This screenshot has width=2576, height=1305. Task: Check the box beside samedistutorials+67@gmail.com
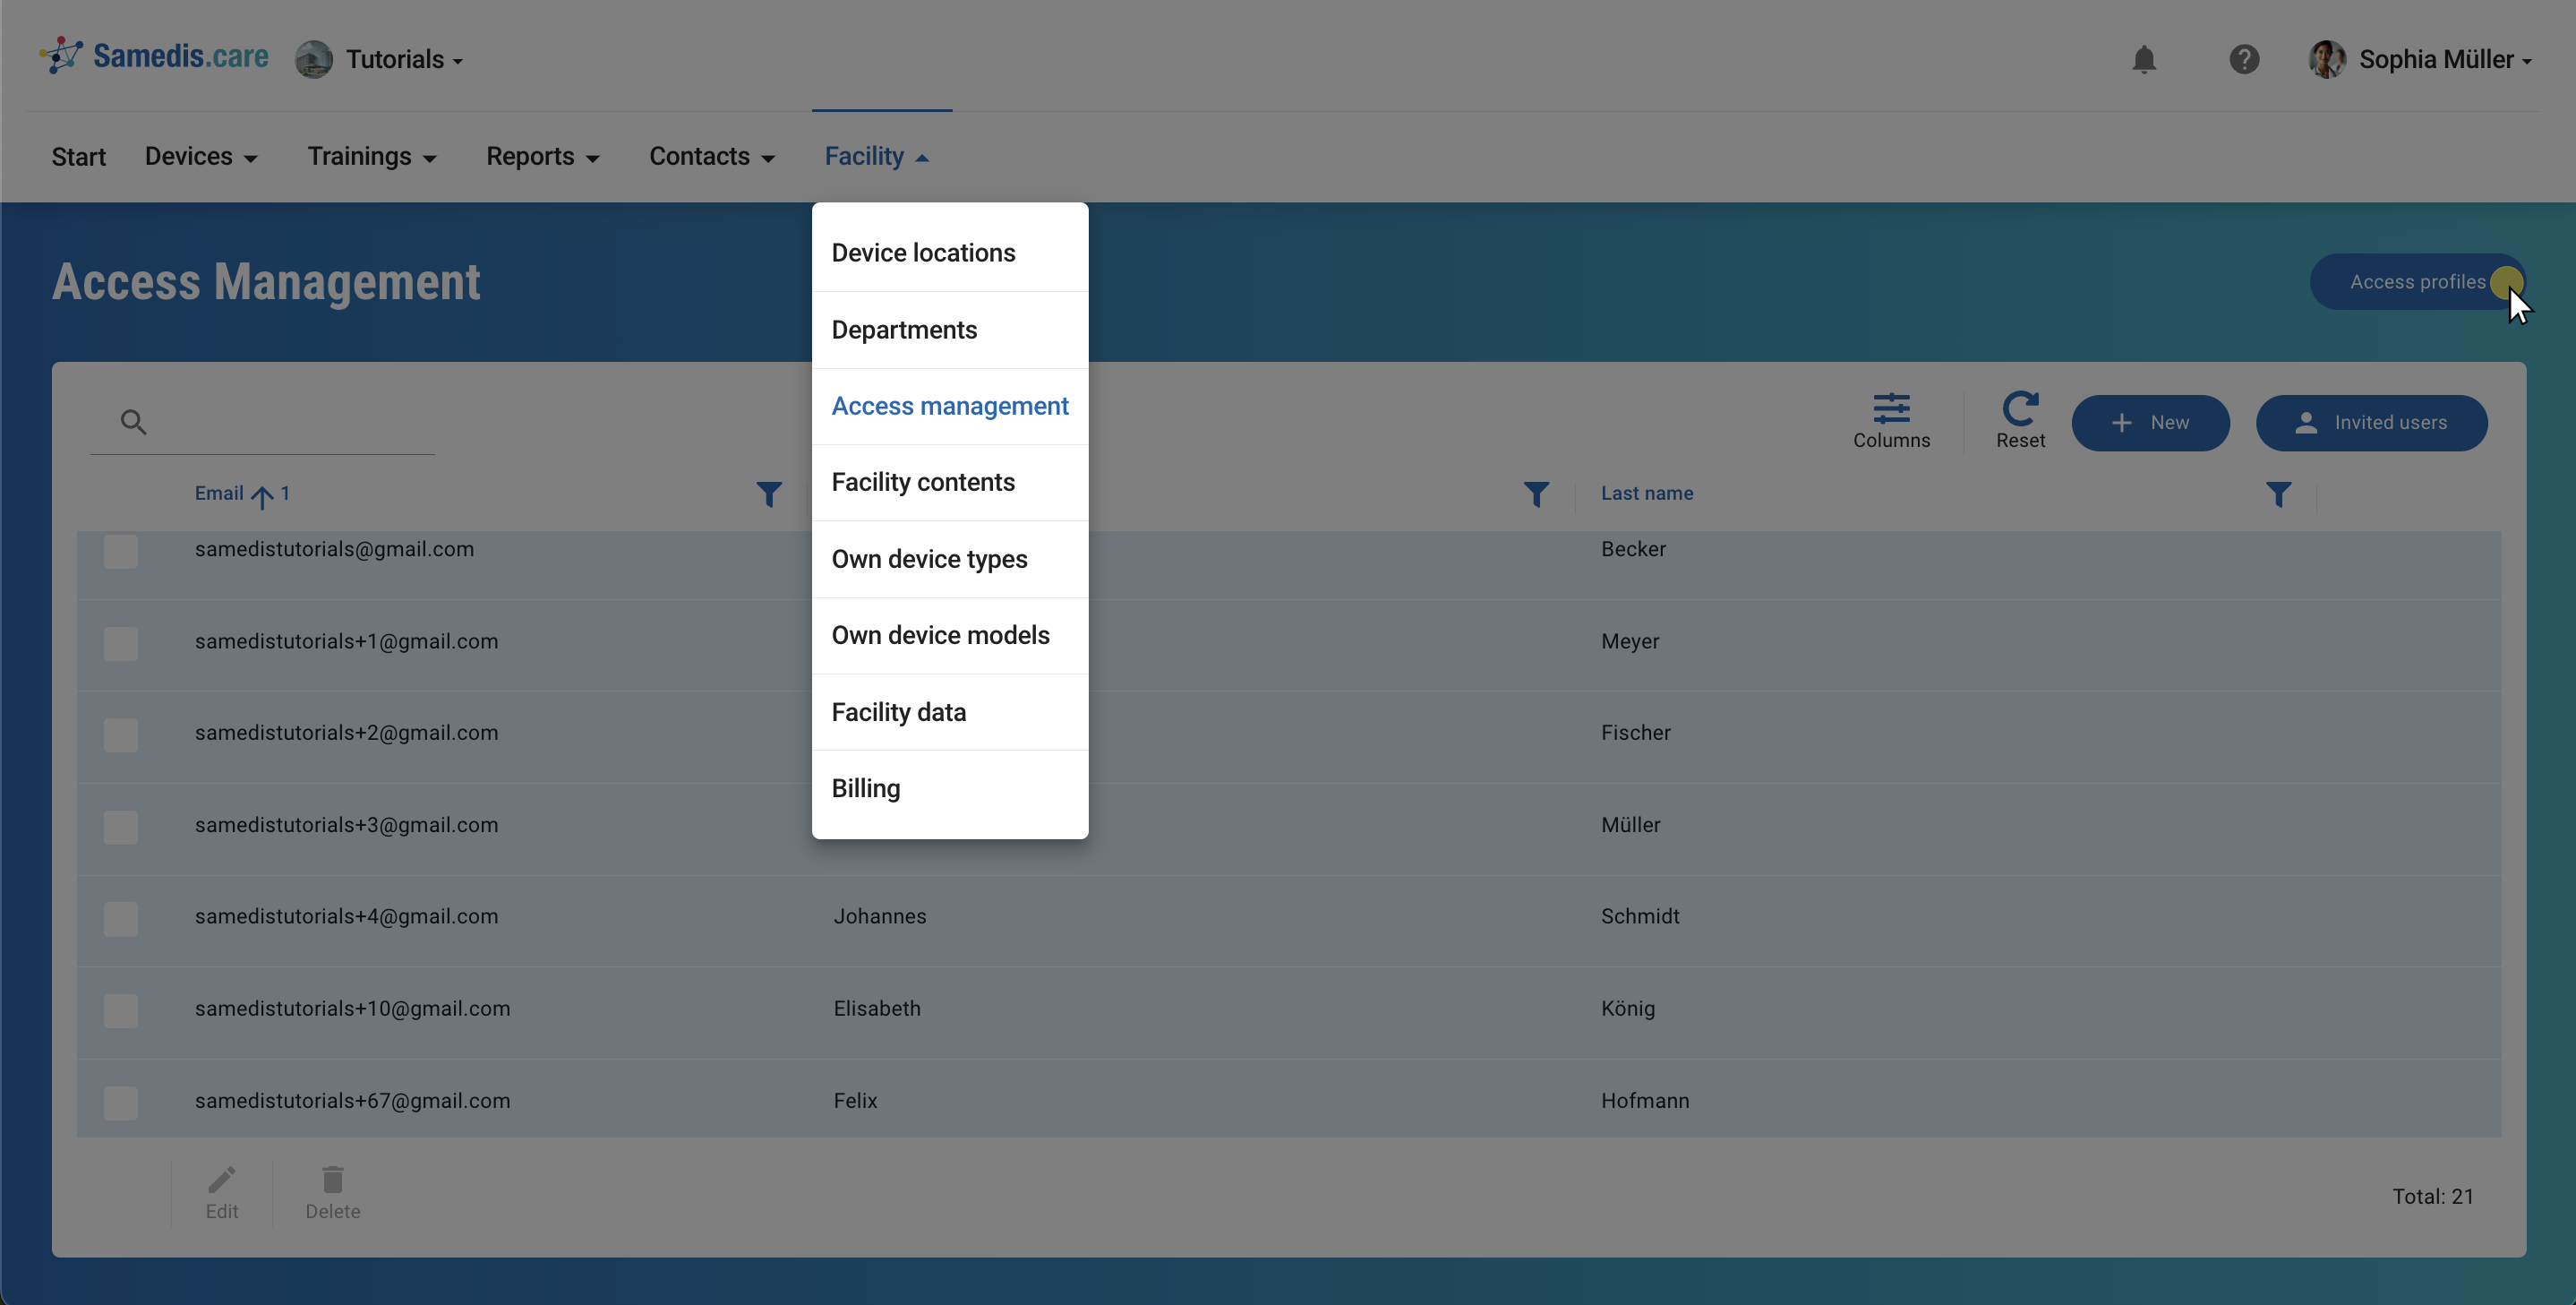pyautogui.click(x=120, y=1103)
